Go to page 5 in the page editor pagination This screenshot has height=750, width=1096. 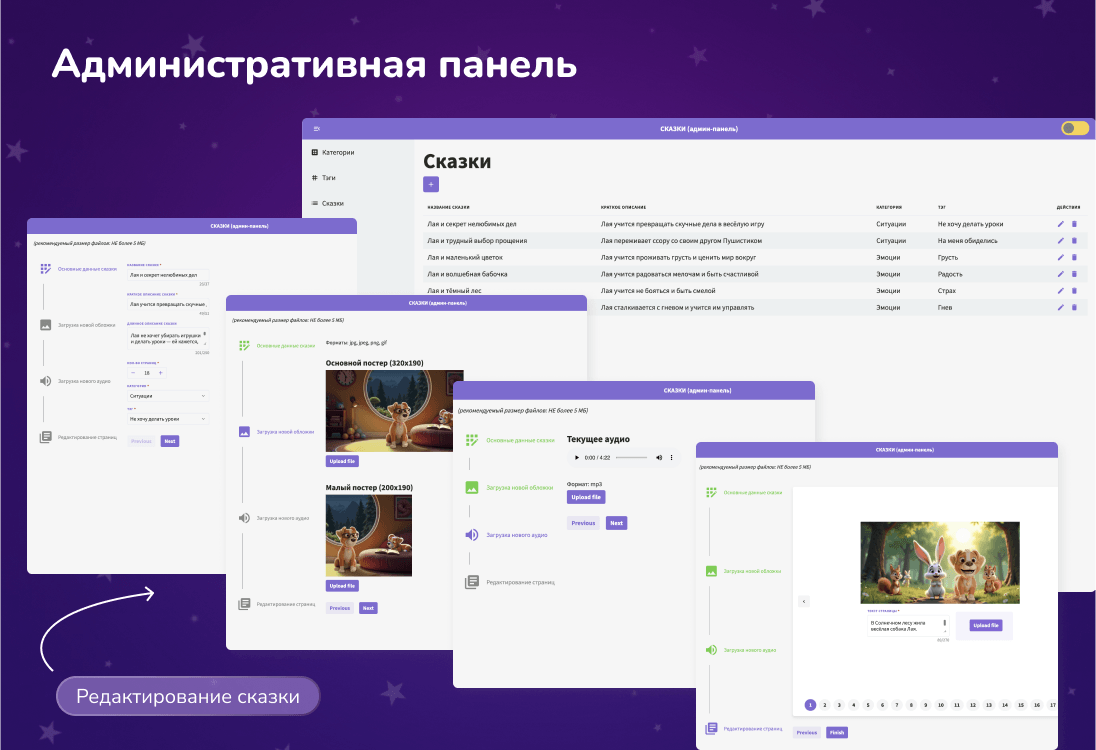point(868,705)
